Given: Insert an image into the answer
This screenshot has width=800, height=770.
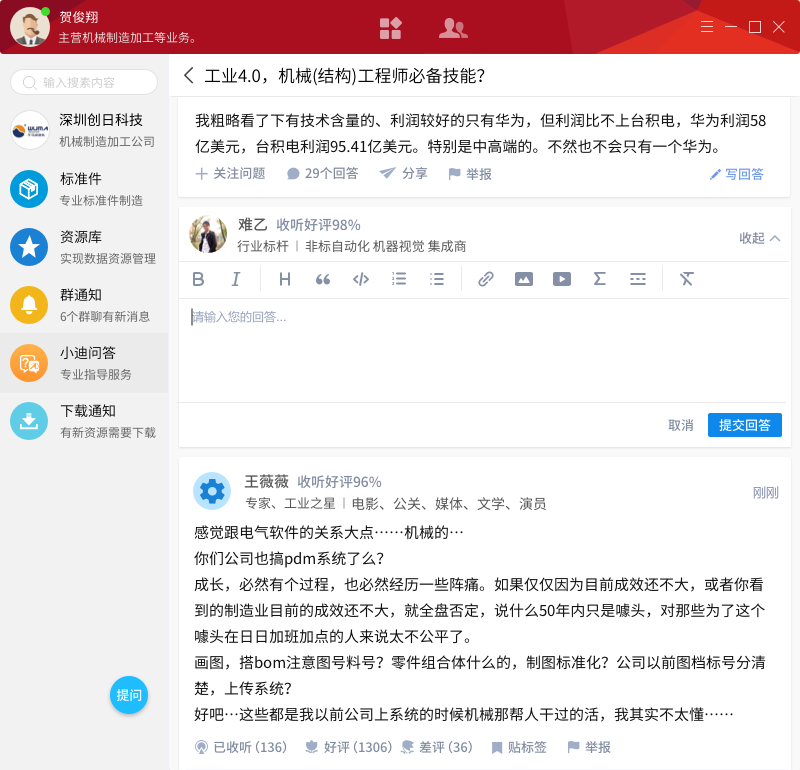Looking at the screenshot, I should [523, 279].
